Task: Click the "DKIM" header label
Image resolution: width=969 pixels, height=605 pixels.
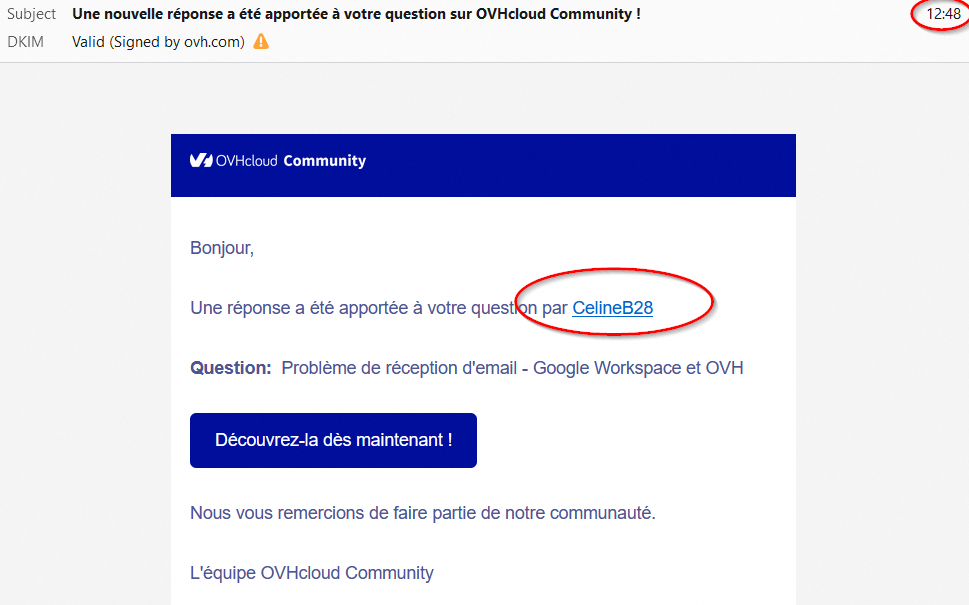Action: click(25, 42)
